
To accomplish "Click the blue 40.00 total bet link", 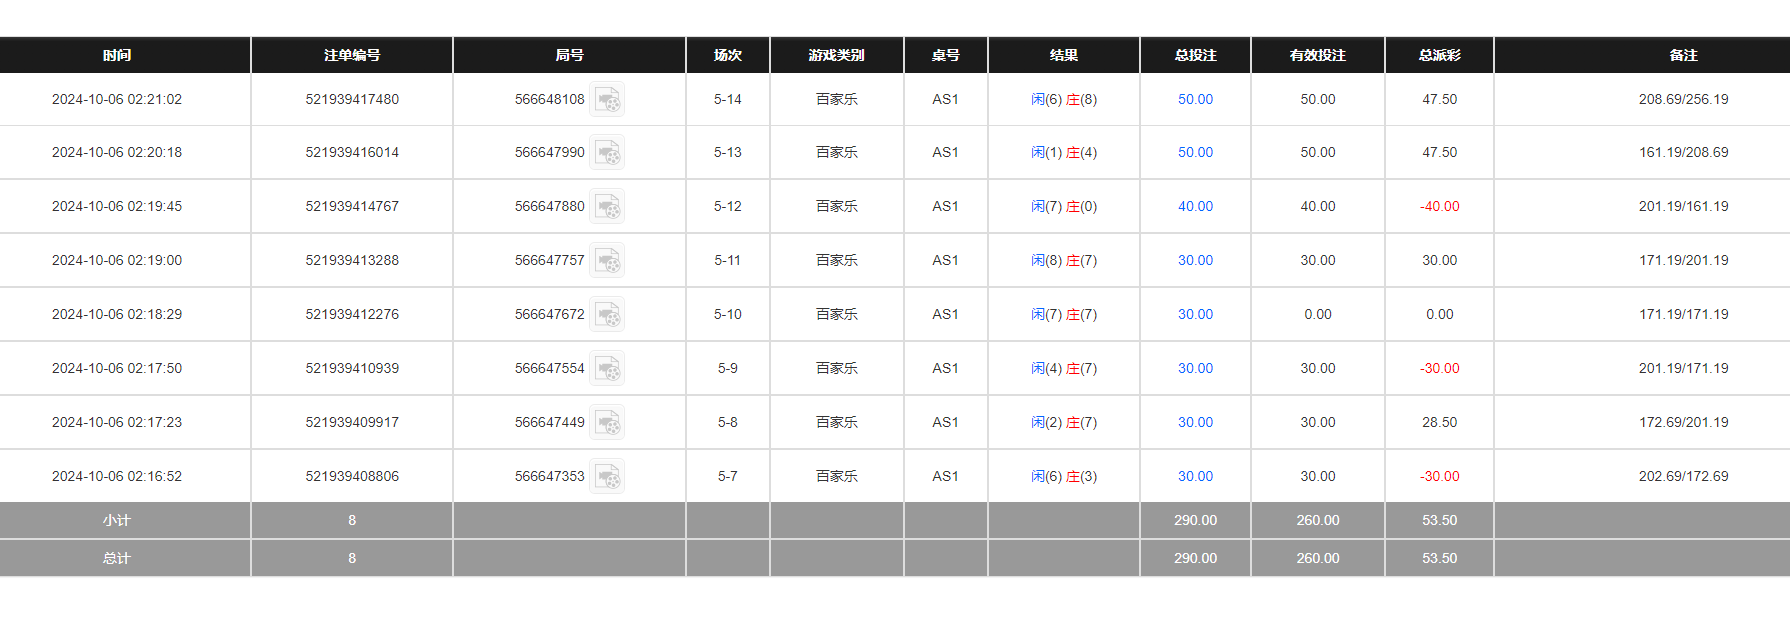I will pos(1195,206).
